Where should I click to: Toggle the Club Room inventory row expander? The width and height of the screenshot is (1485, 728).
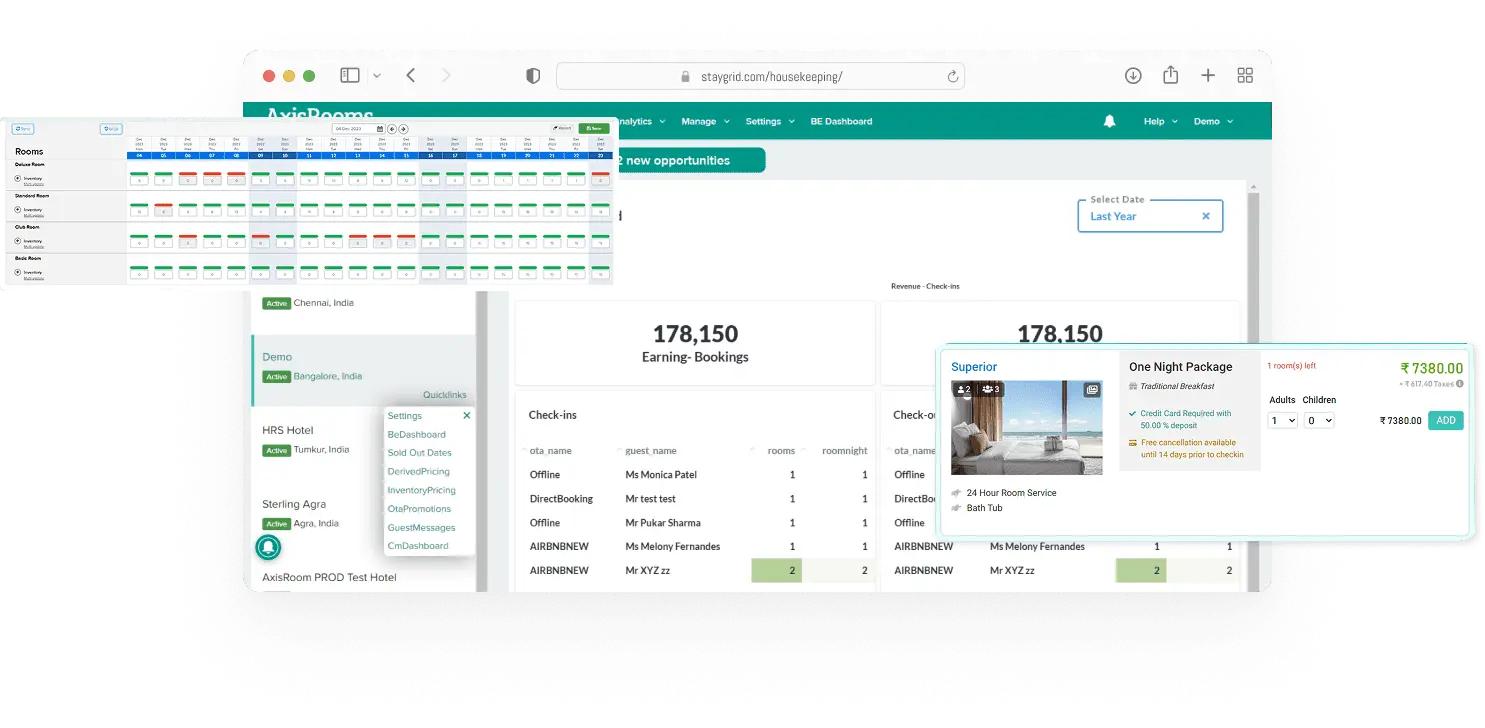click(x=18, y=240)
